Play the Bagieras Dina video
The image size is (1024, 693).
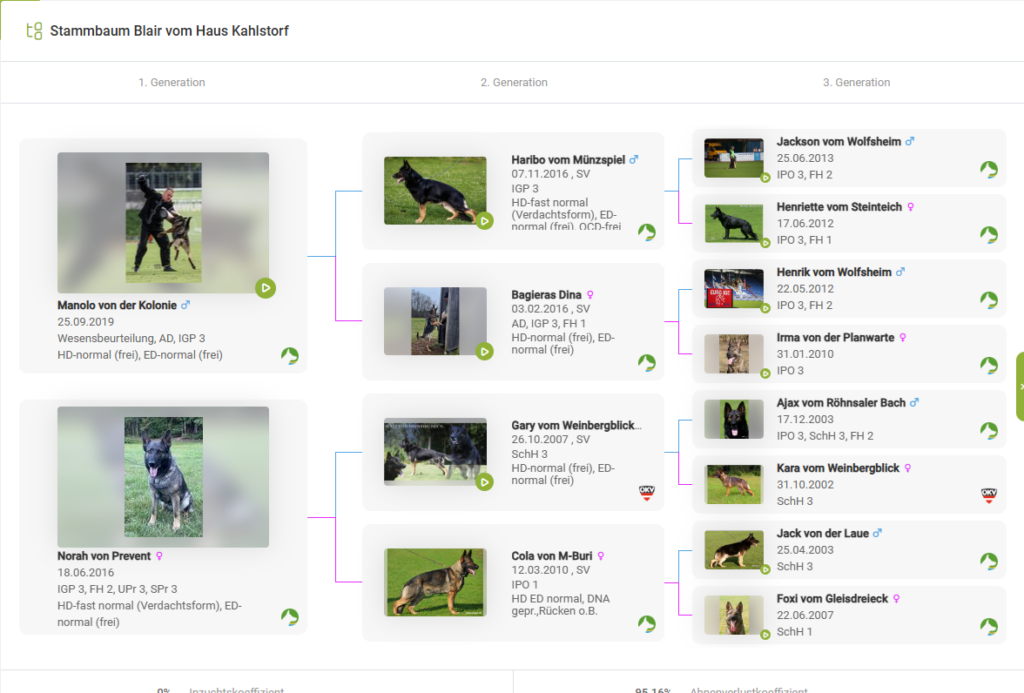coord(484,351)
